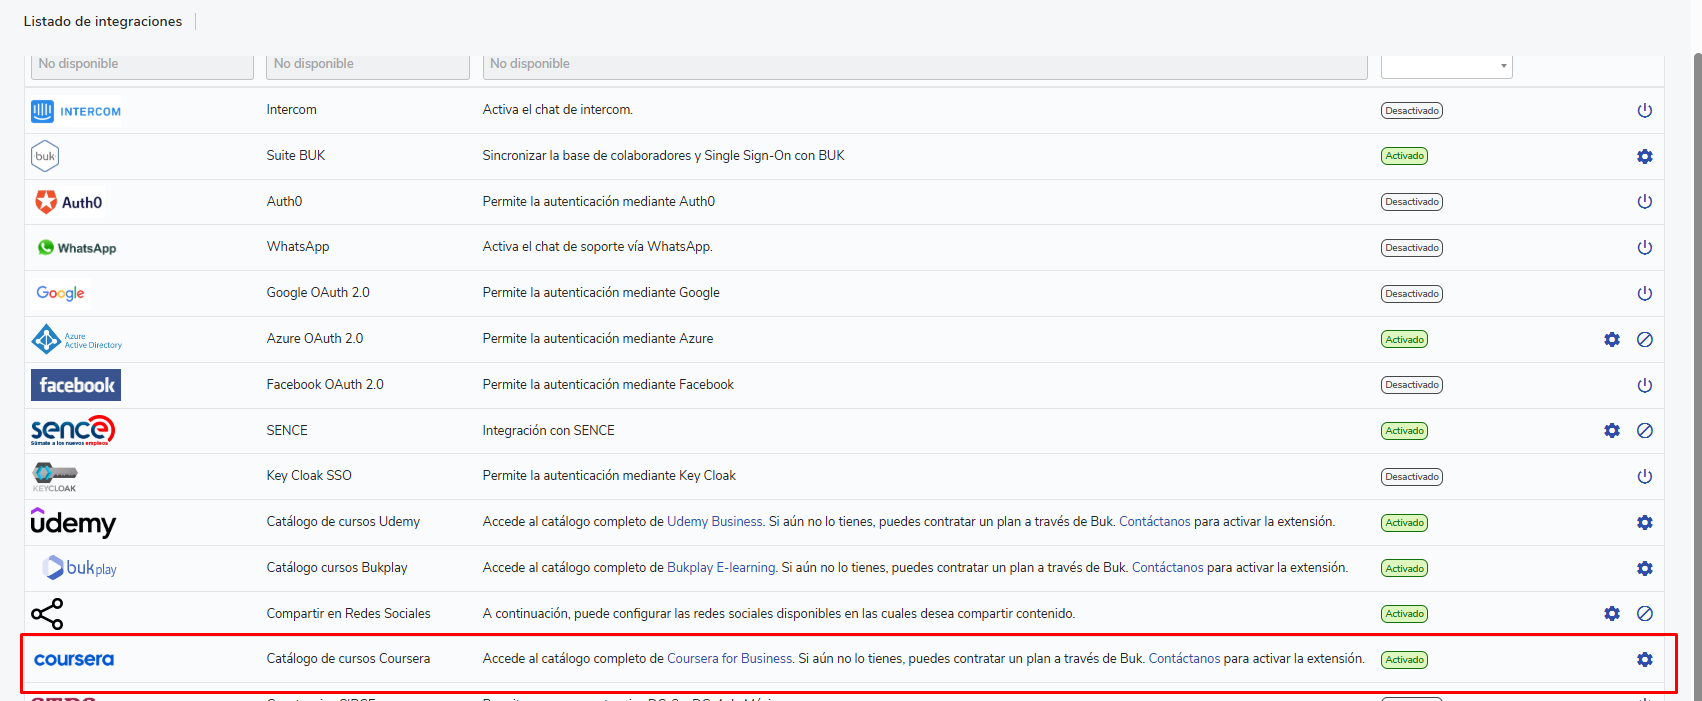Open SENCE integration settings gear
Screen dimensions: 1702x701
[1611, 430]
